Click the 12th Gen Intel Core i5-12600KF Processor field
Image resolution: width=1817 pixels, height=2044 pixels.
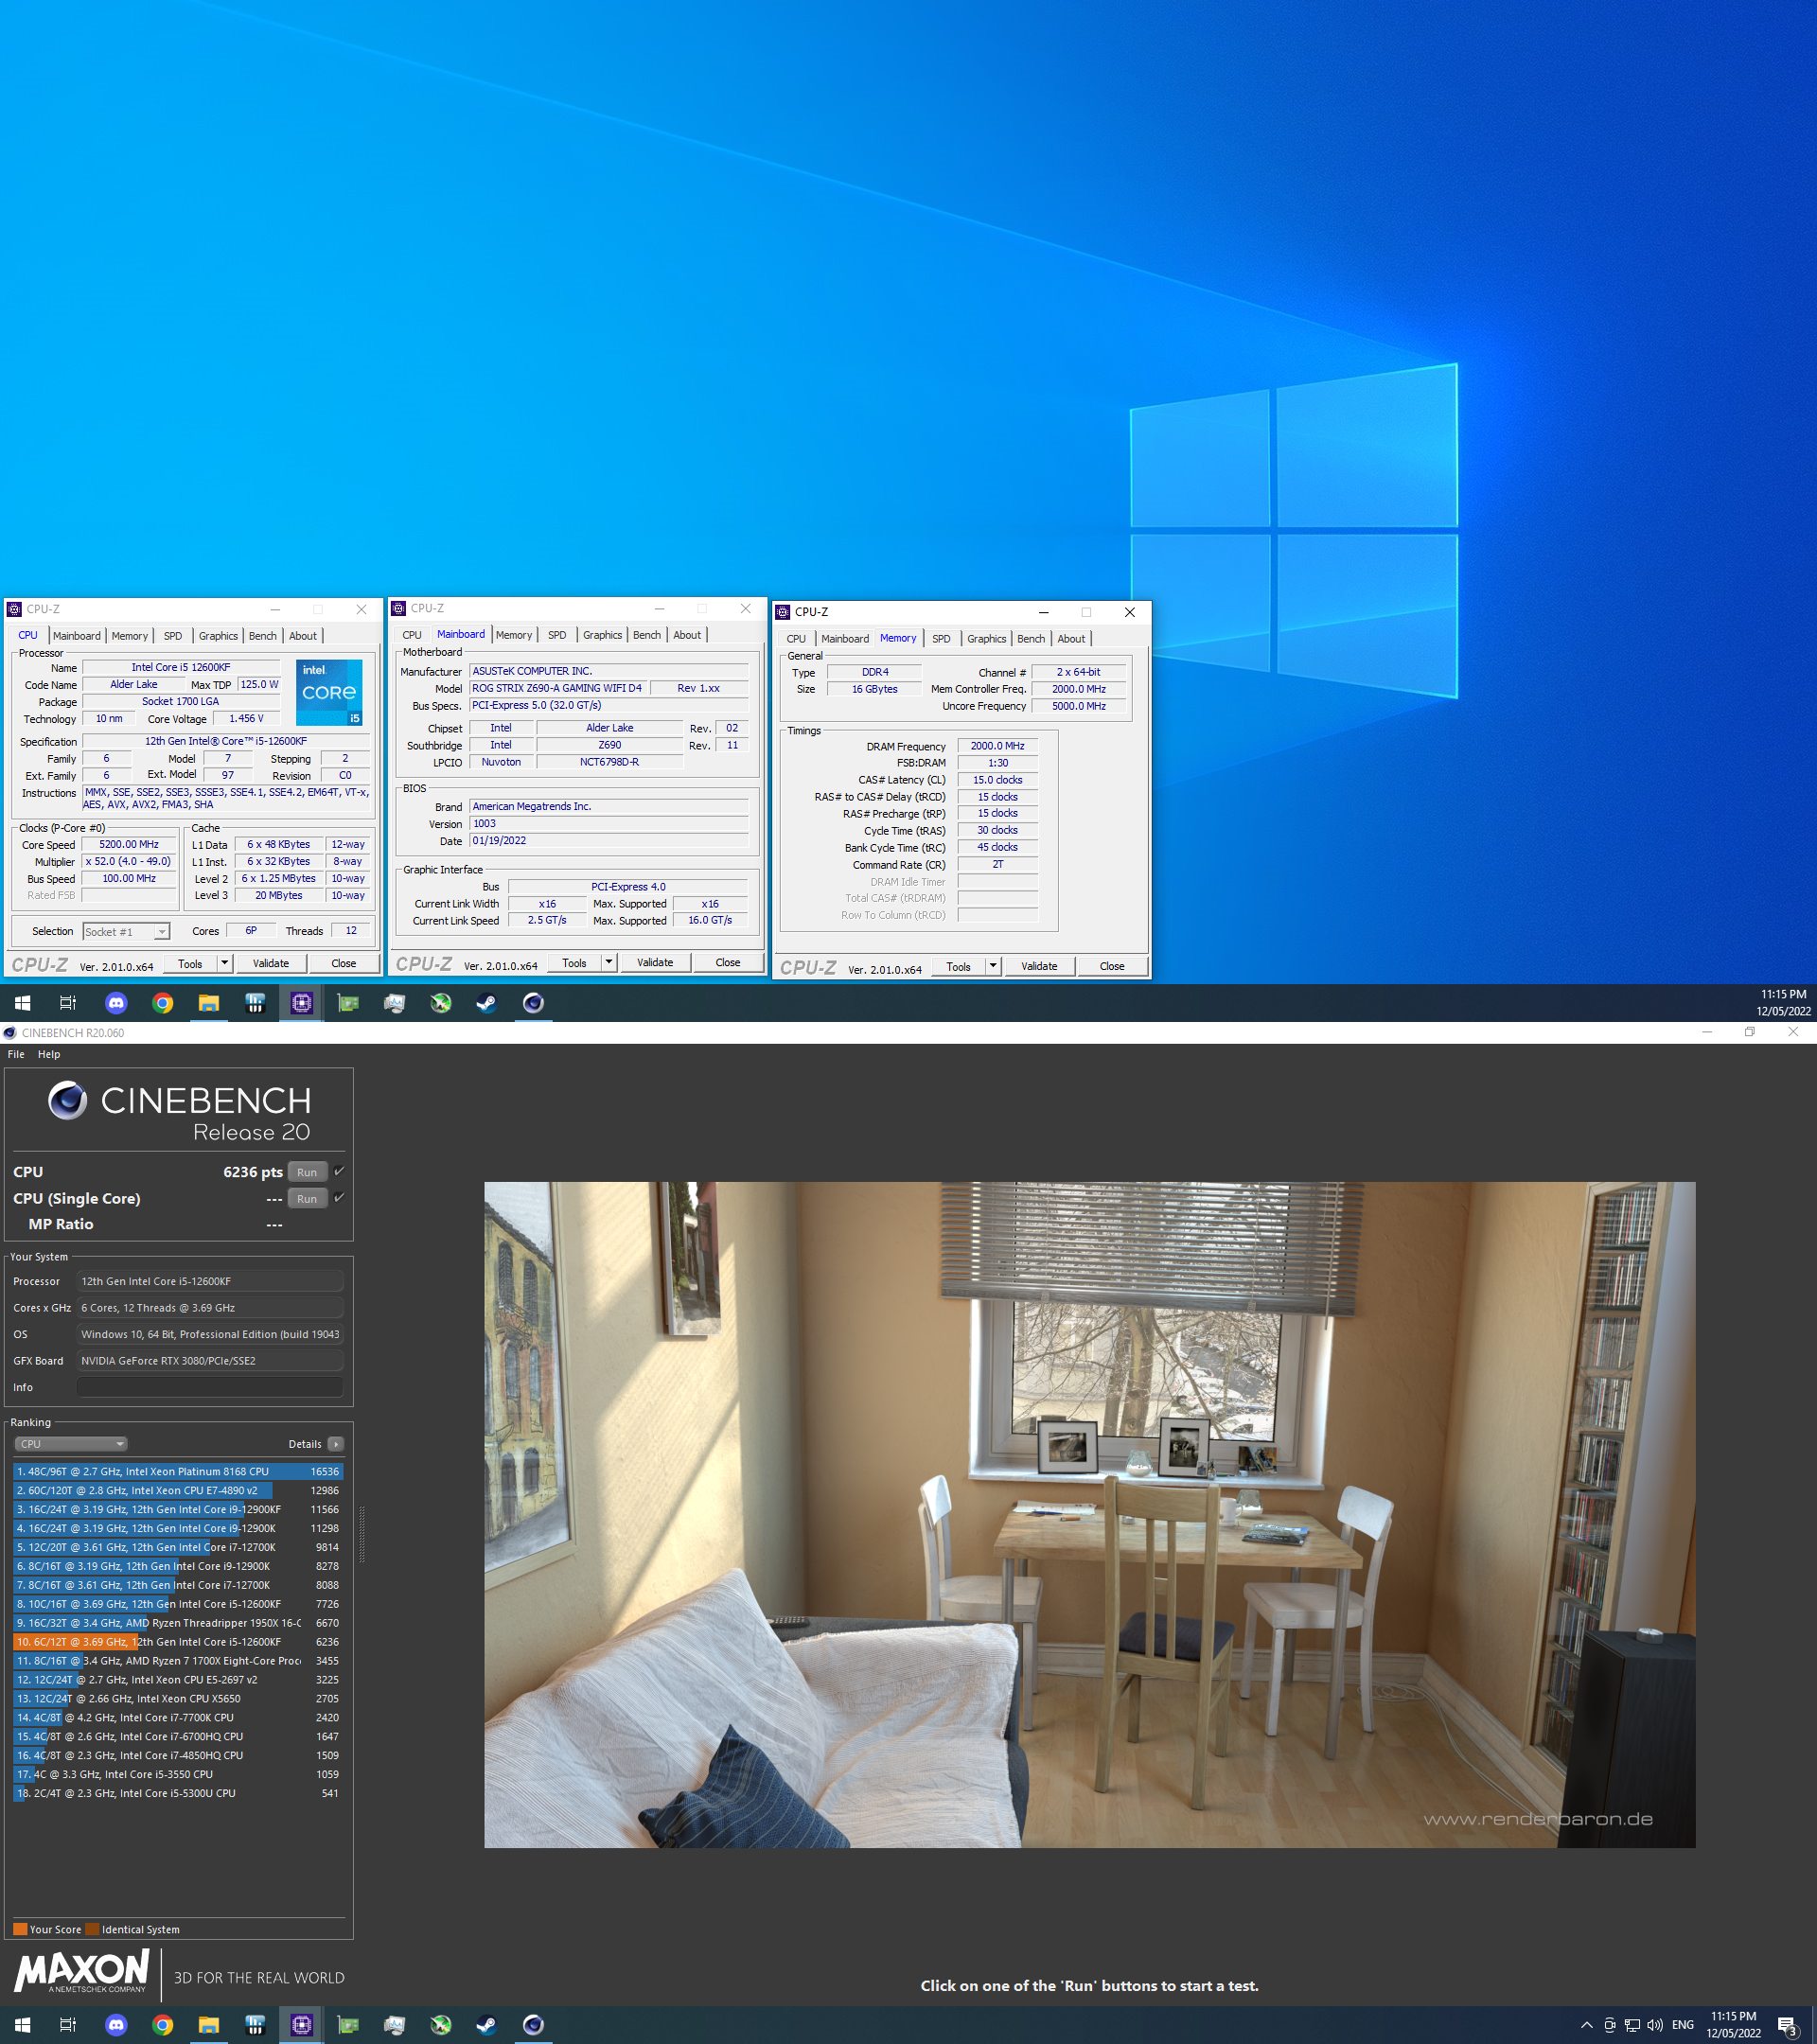[x=210, y=1281]
